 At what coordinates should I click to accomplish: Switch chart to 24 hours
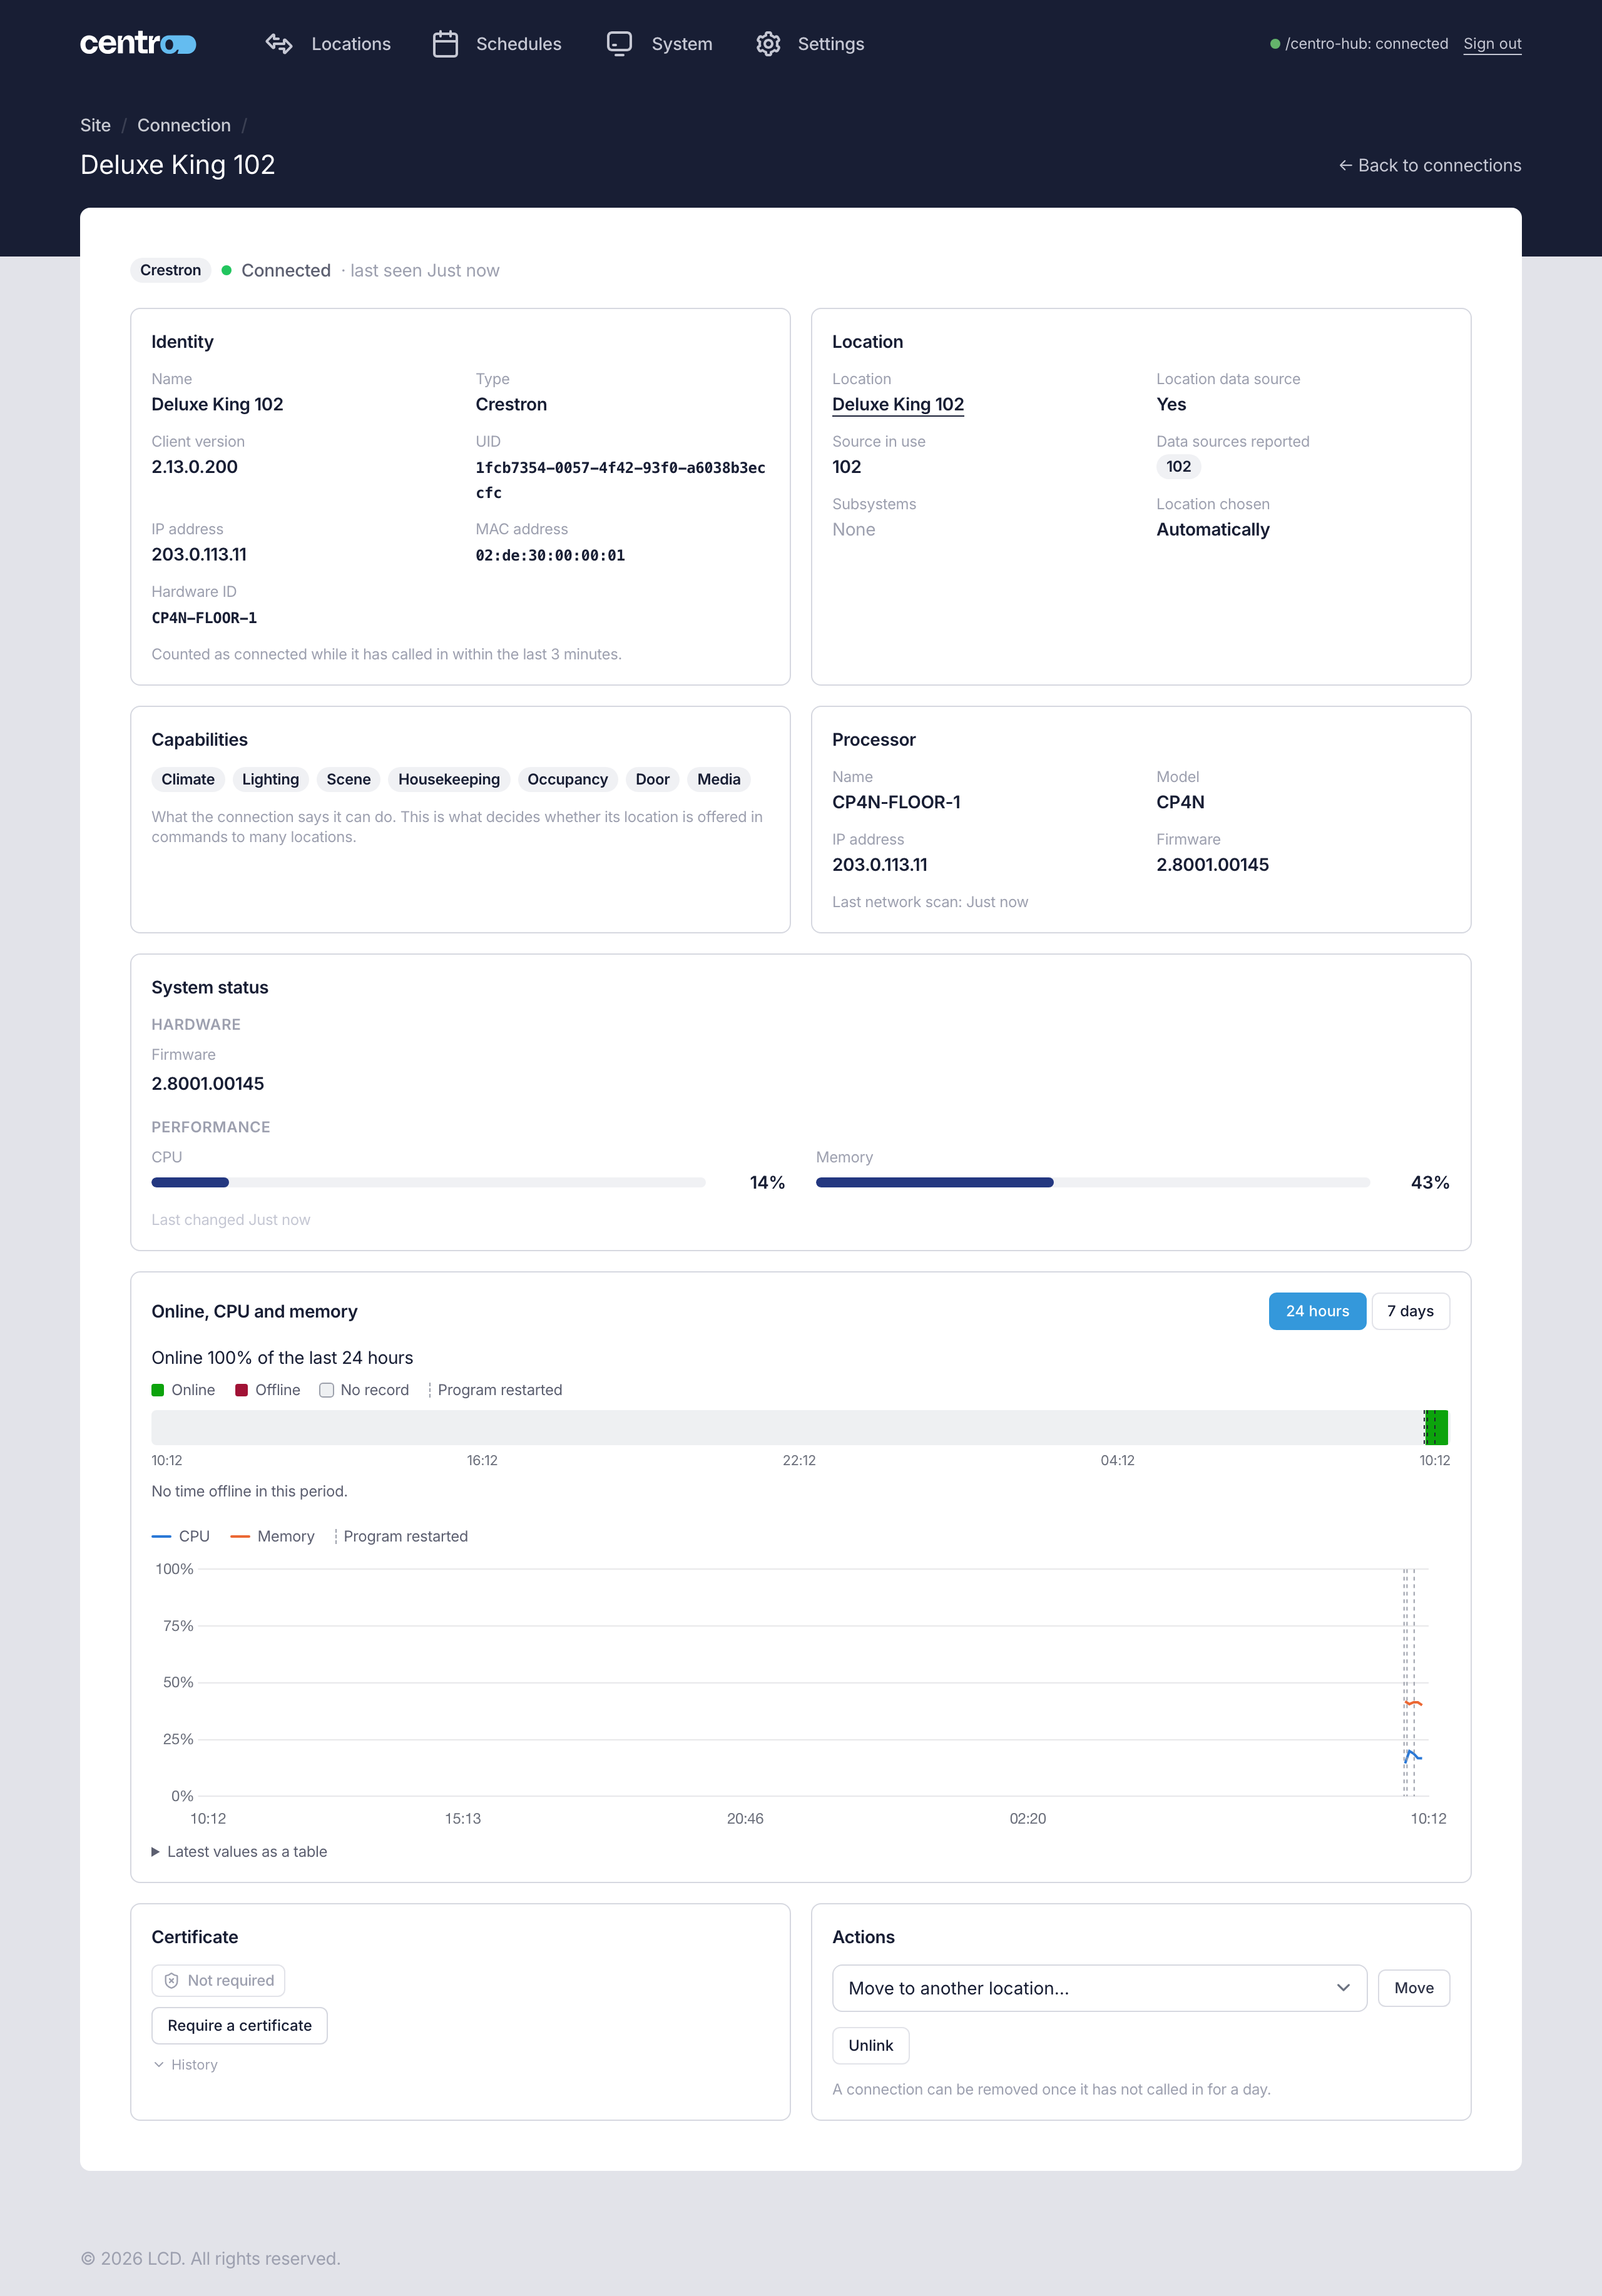[1317, 1311]
